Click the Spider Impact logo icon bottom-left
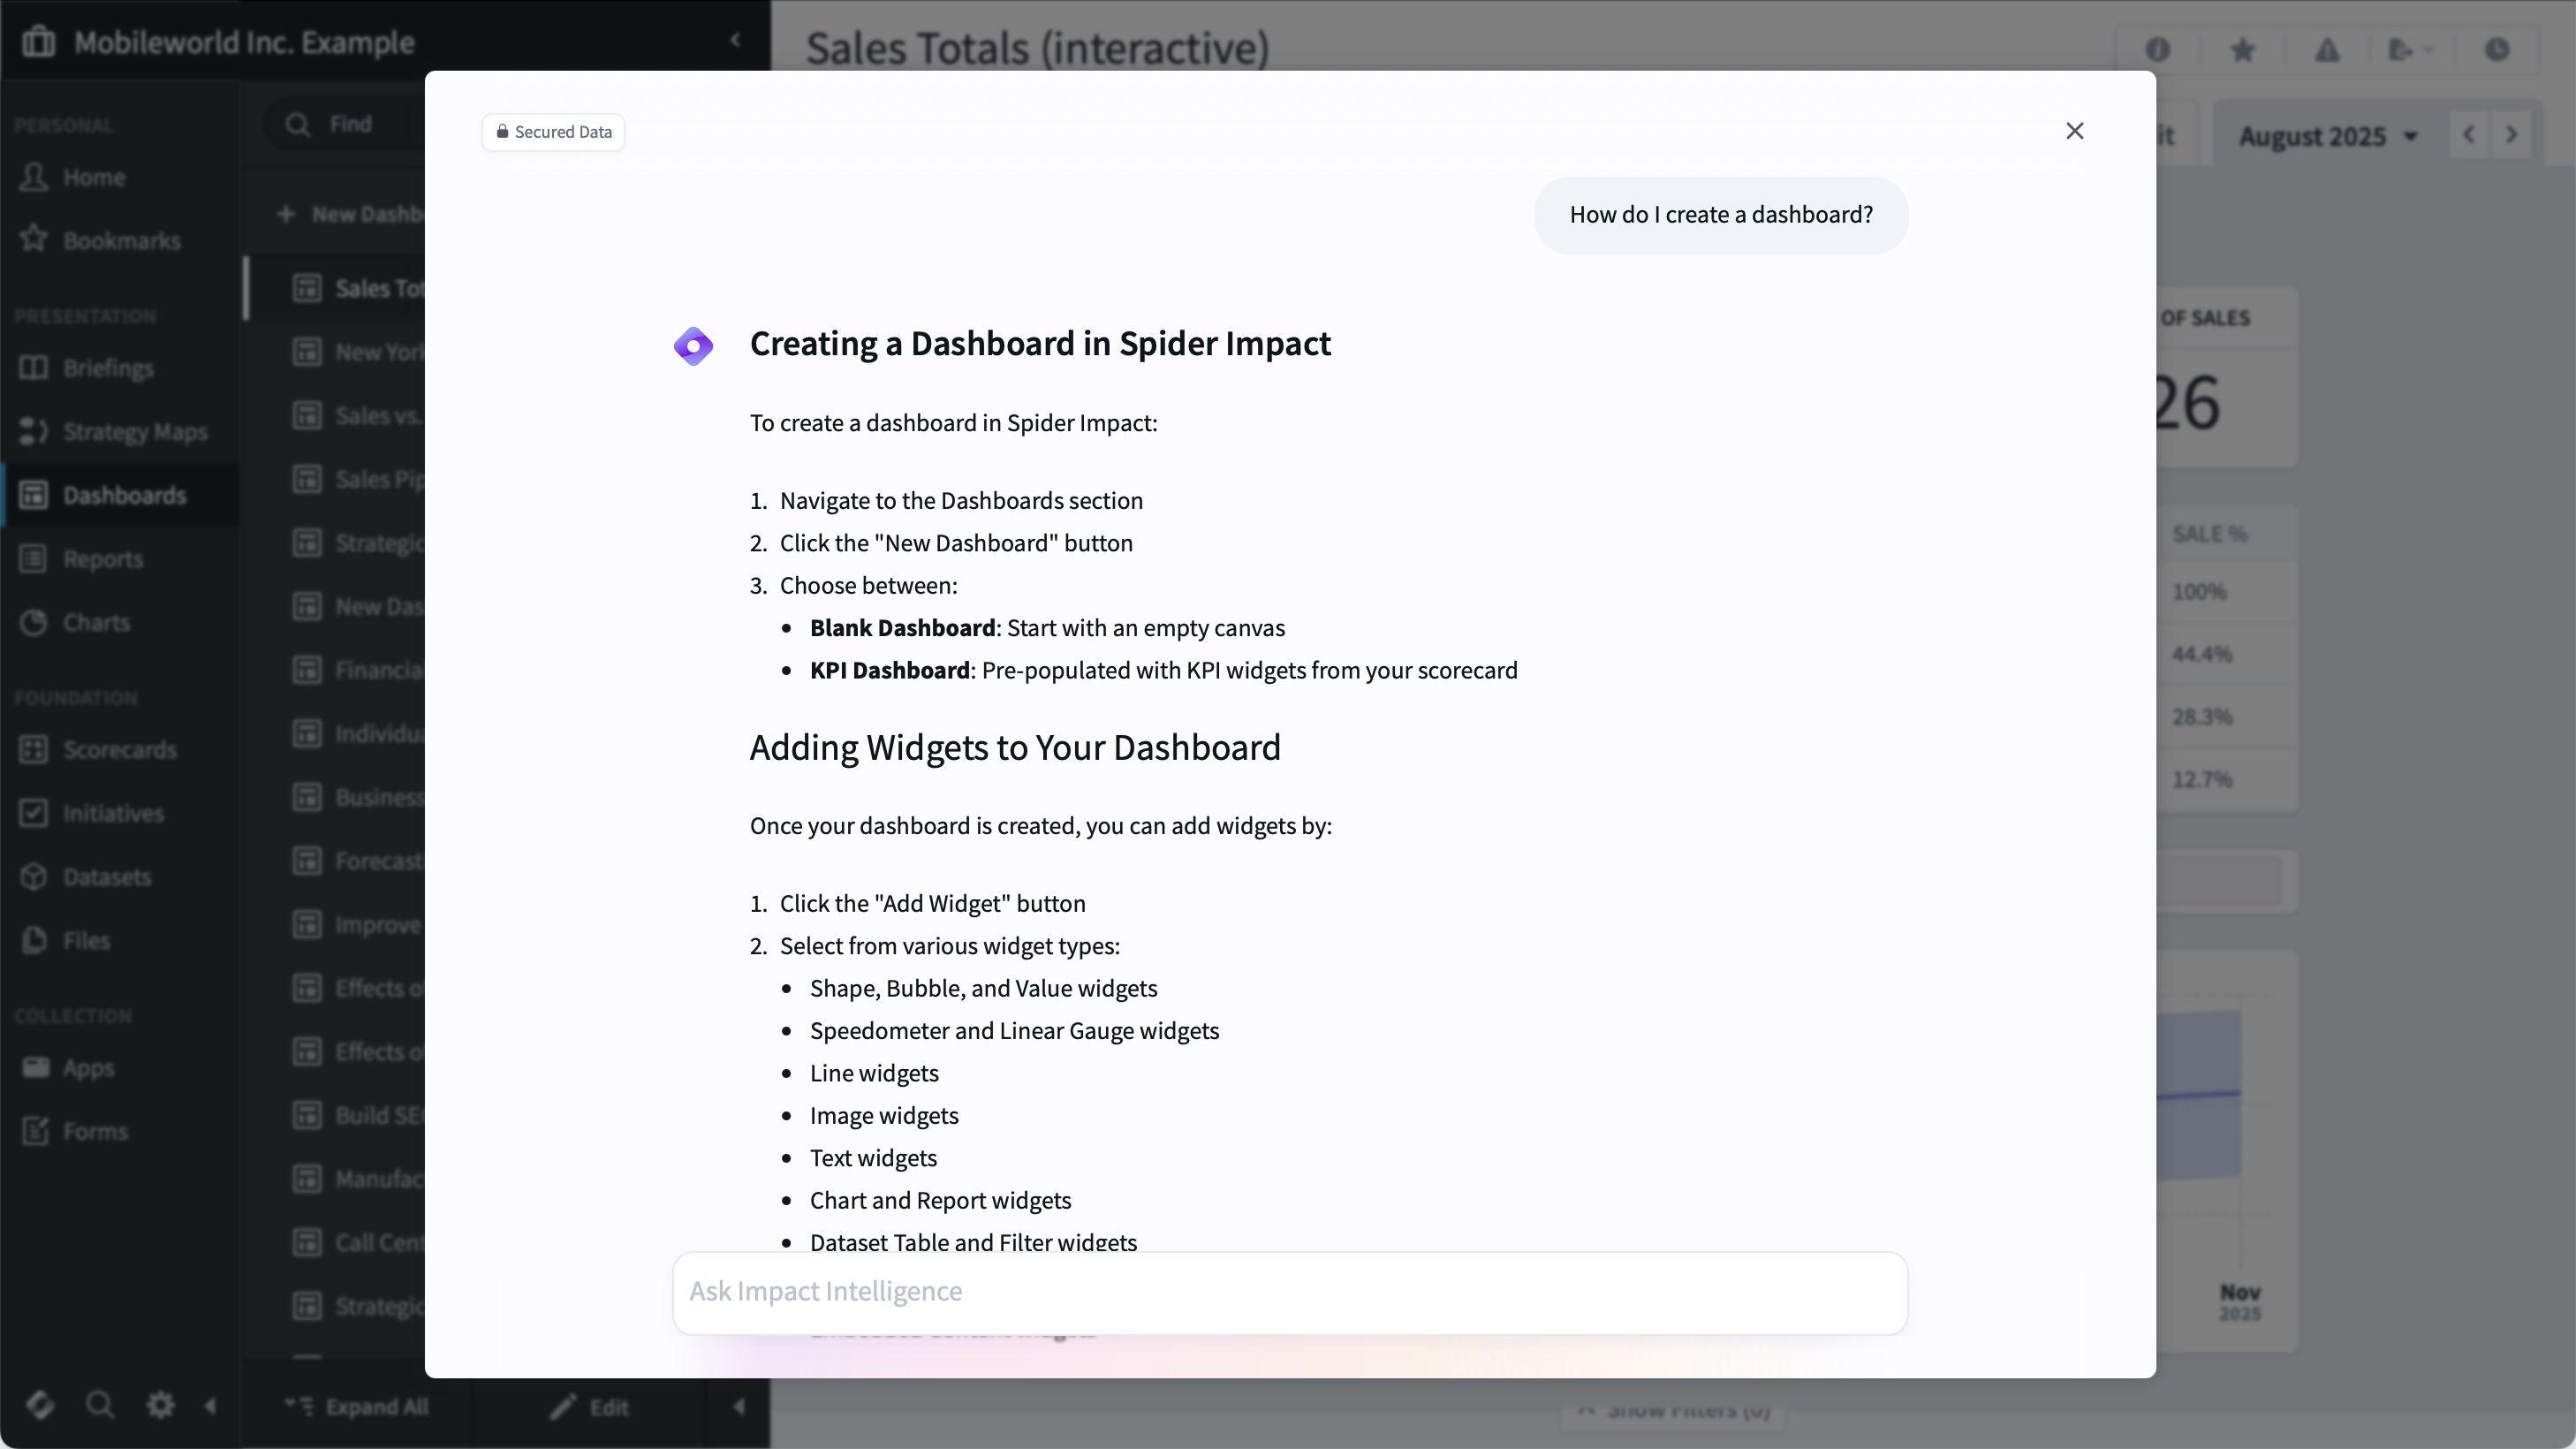The width and height of the screenshot is (2576, 1449). point(40,1405)
